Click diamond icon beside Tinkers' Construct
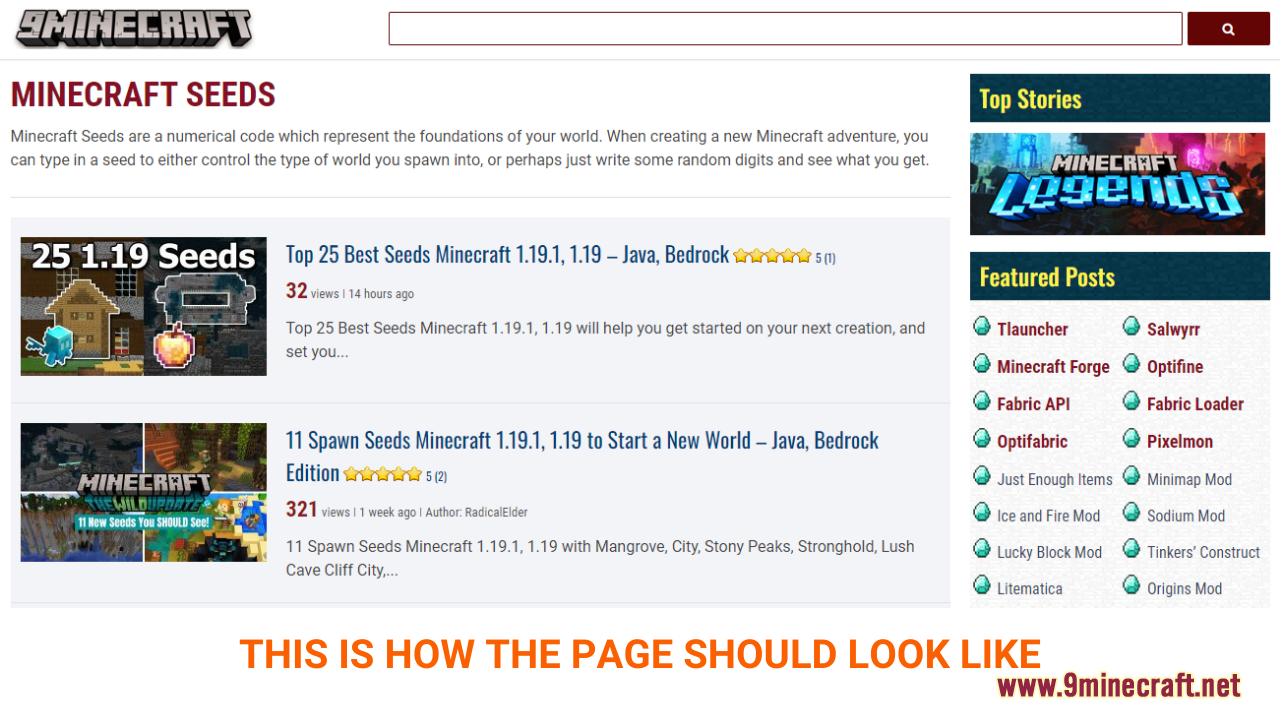Viewport: 1280px width, 720px height. 1131,549
